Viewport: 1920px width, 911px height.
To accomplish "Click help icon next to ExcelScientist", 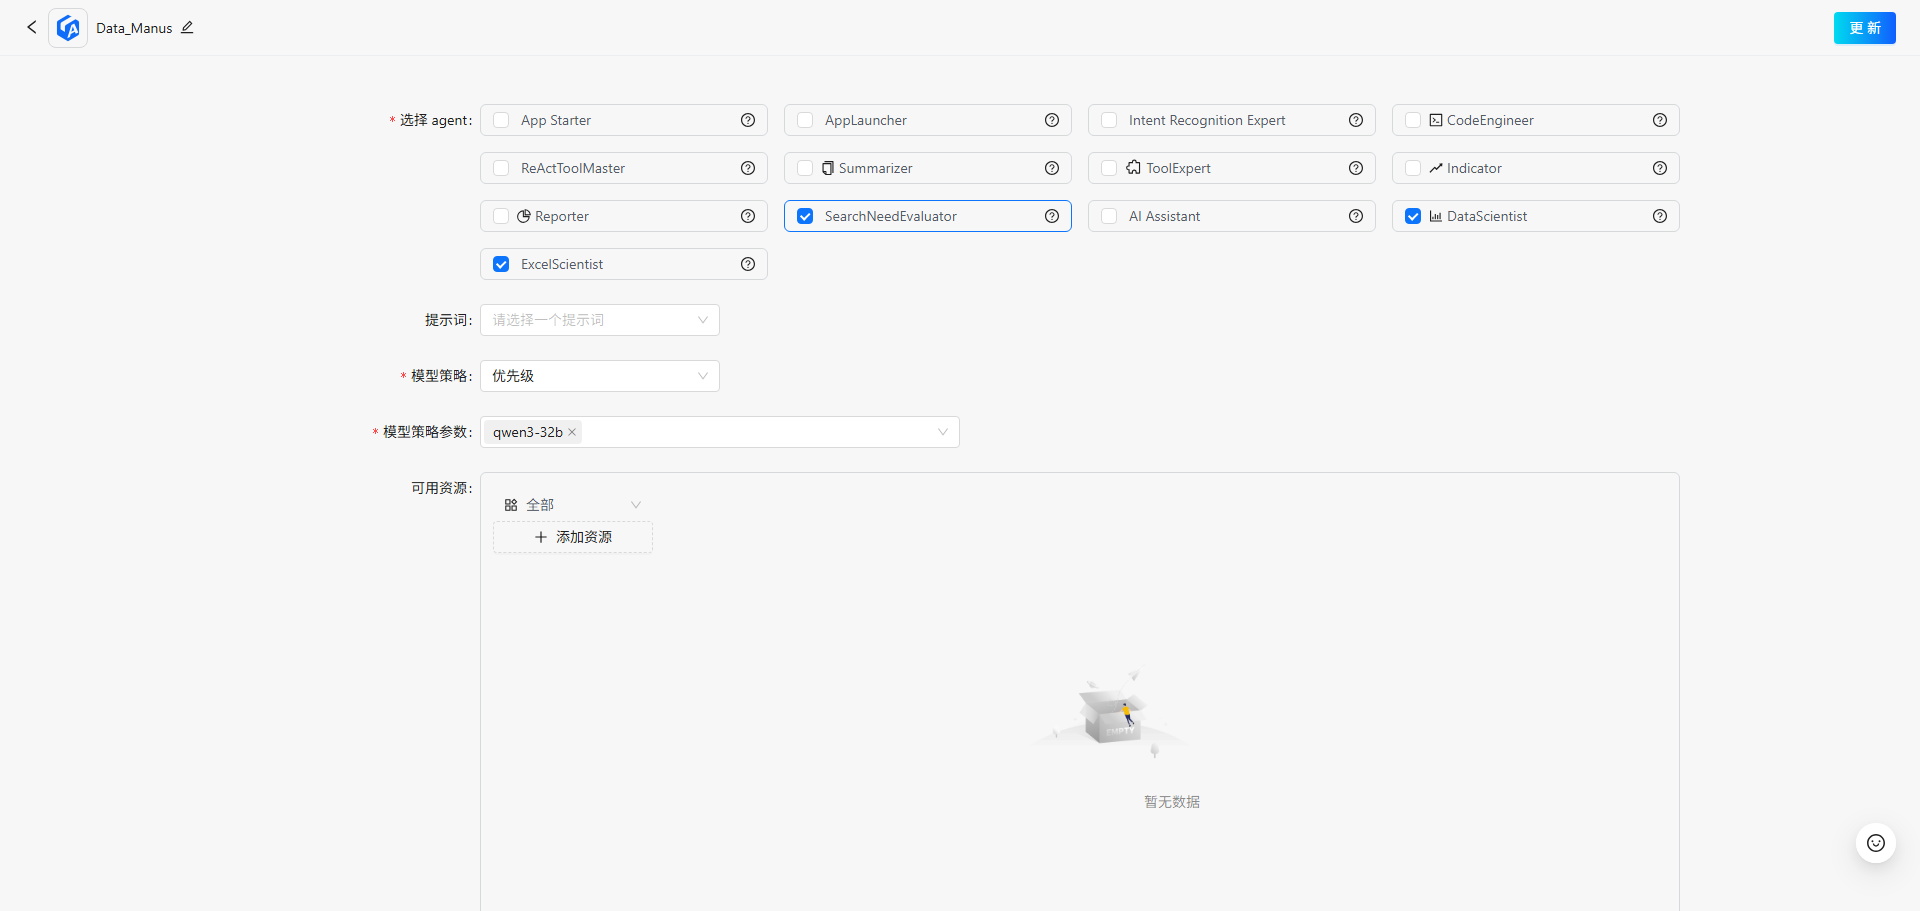I will coord(747,264).
